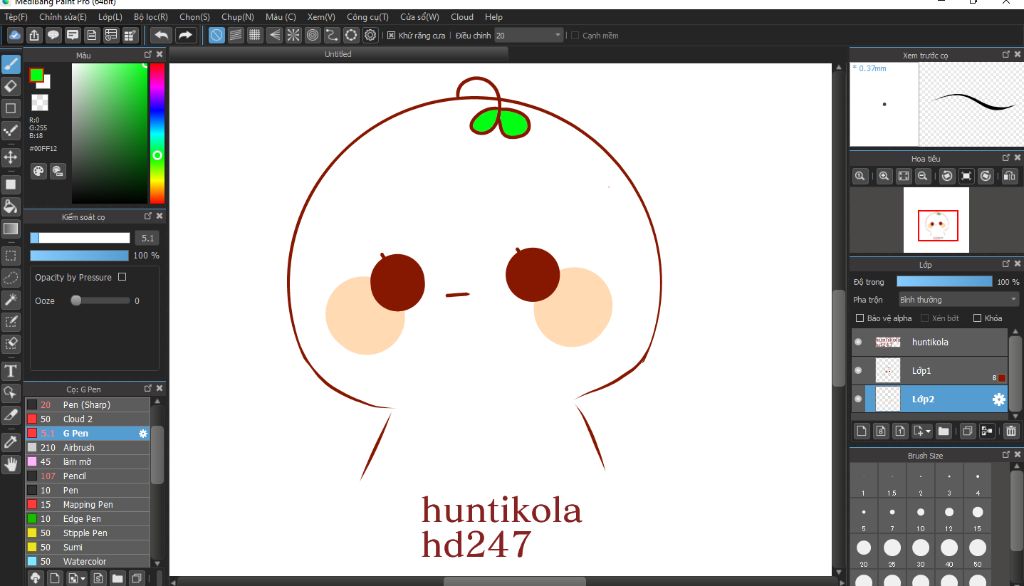Select the Eraser tool
The height and width of the screenshot is (586, 1024).
(x=10, y=86)
